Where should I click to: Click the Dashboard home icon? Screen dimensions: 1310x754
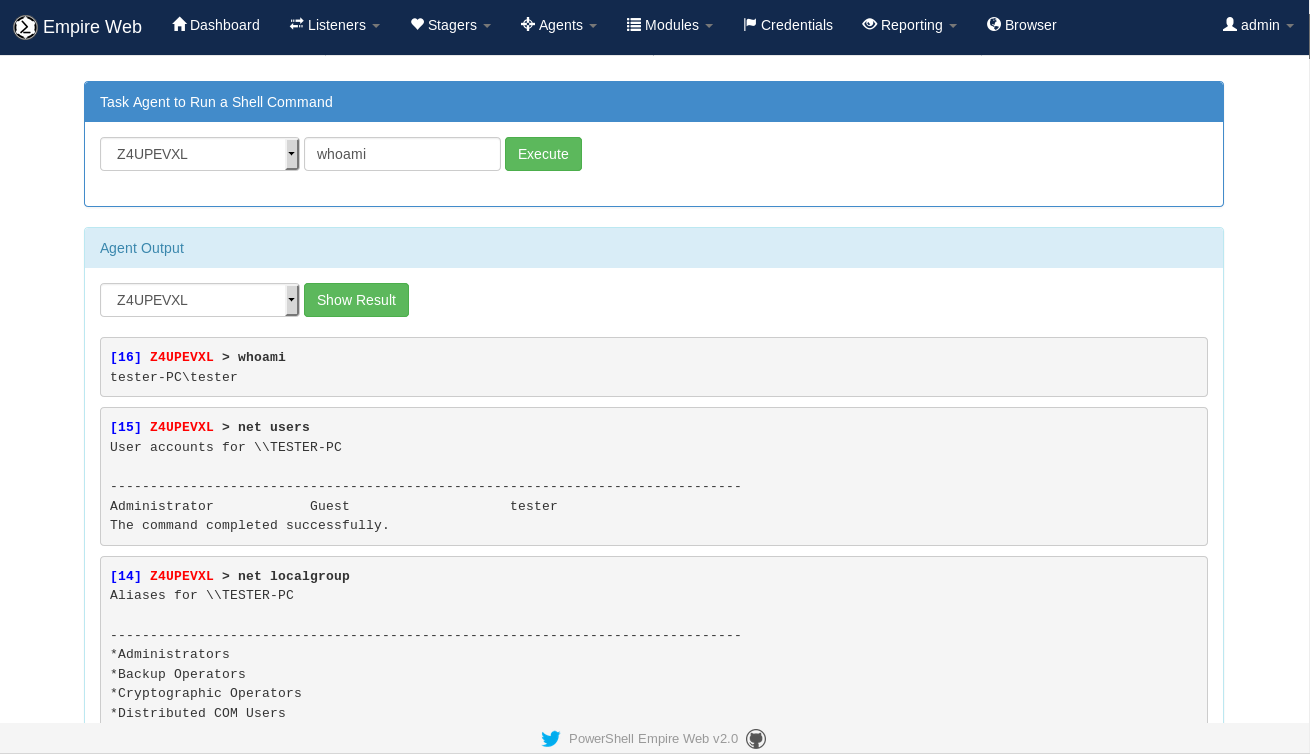point(179,24)
